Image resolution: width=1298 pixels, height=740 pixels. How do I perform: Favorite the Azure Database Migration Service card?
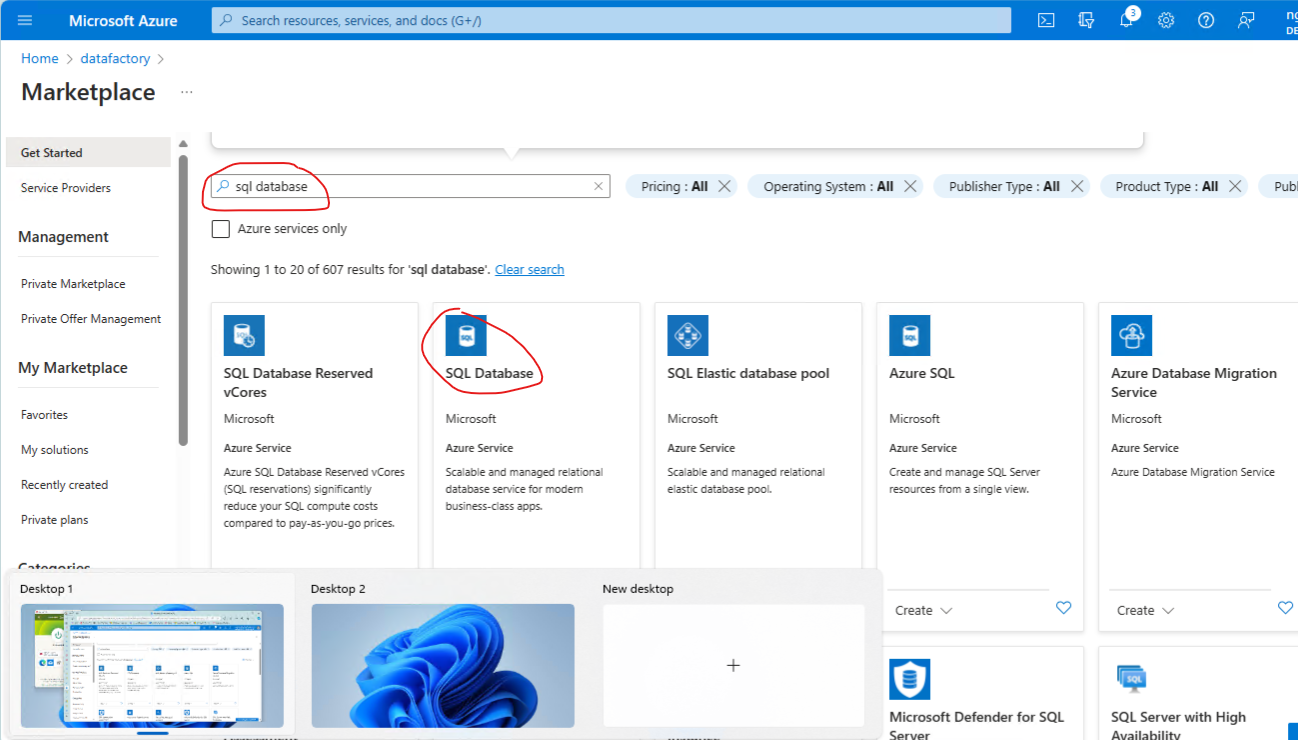click(1285, 608)
